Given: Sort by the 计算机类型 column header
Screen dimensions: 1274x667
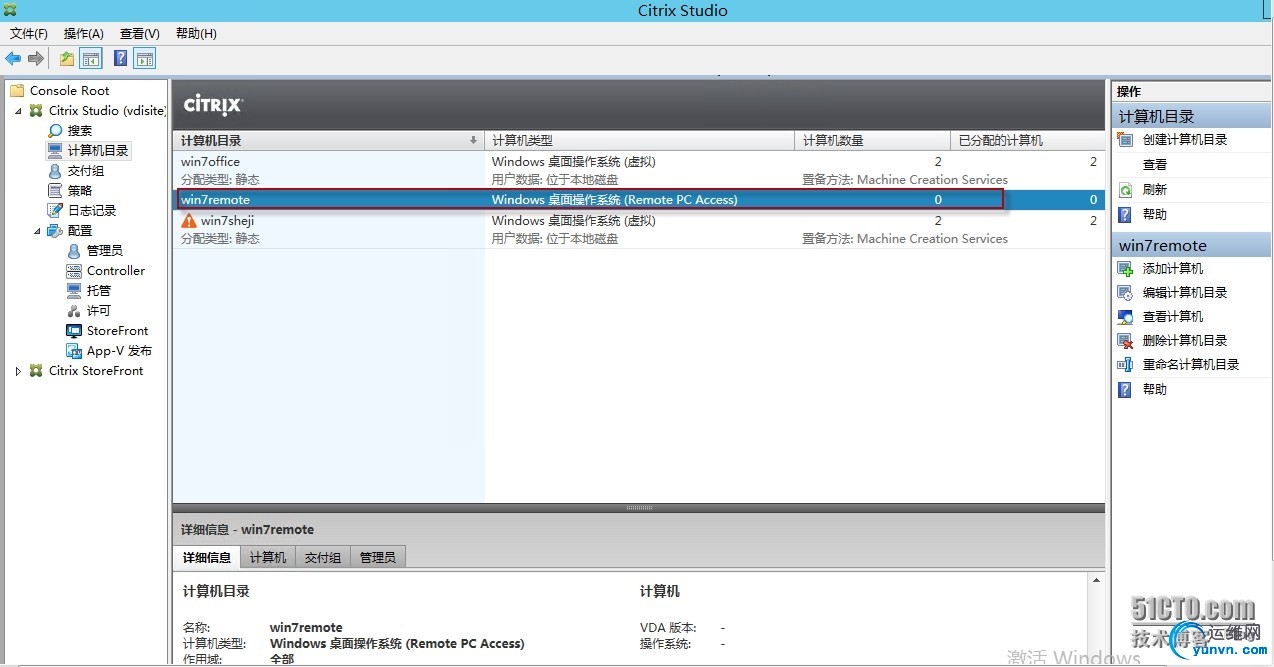Looking at the screenshot, I should click(640, 141).
